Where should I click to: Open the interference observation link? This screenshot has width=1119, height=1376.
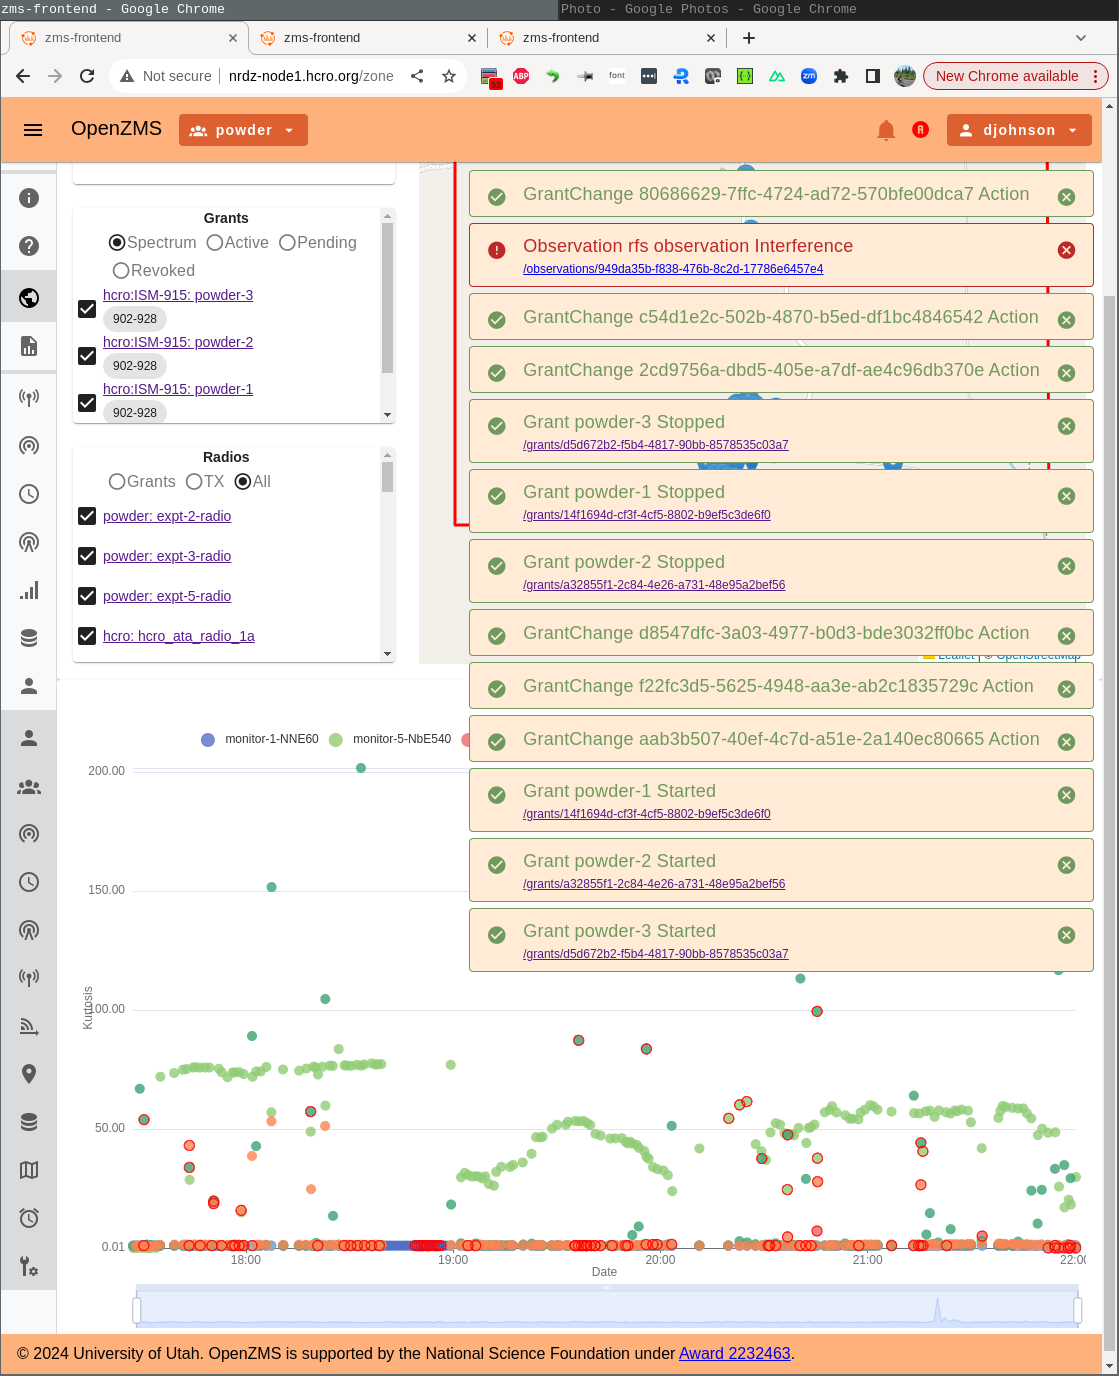pyautogui.click(x=673, y=269)
